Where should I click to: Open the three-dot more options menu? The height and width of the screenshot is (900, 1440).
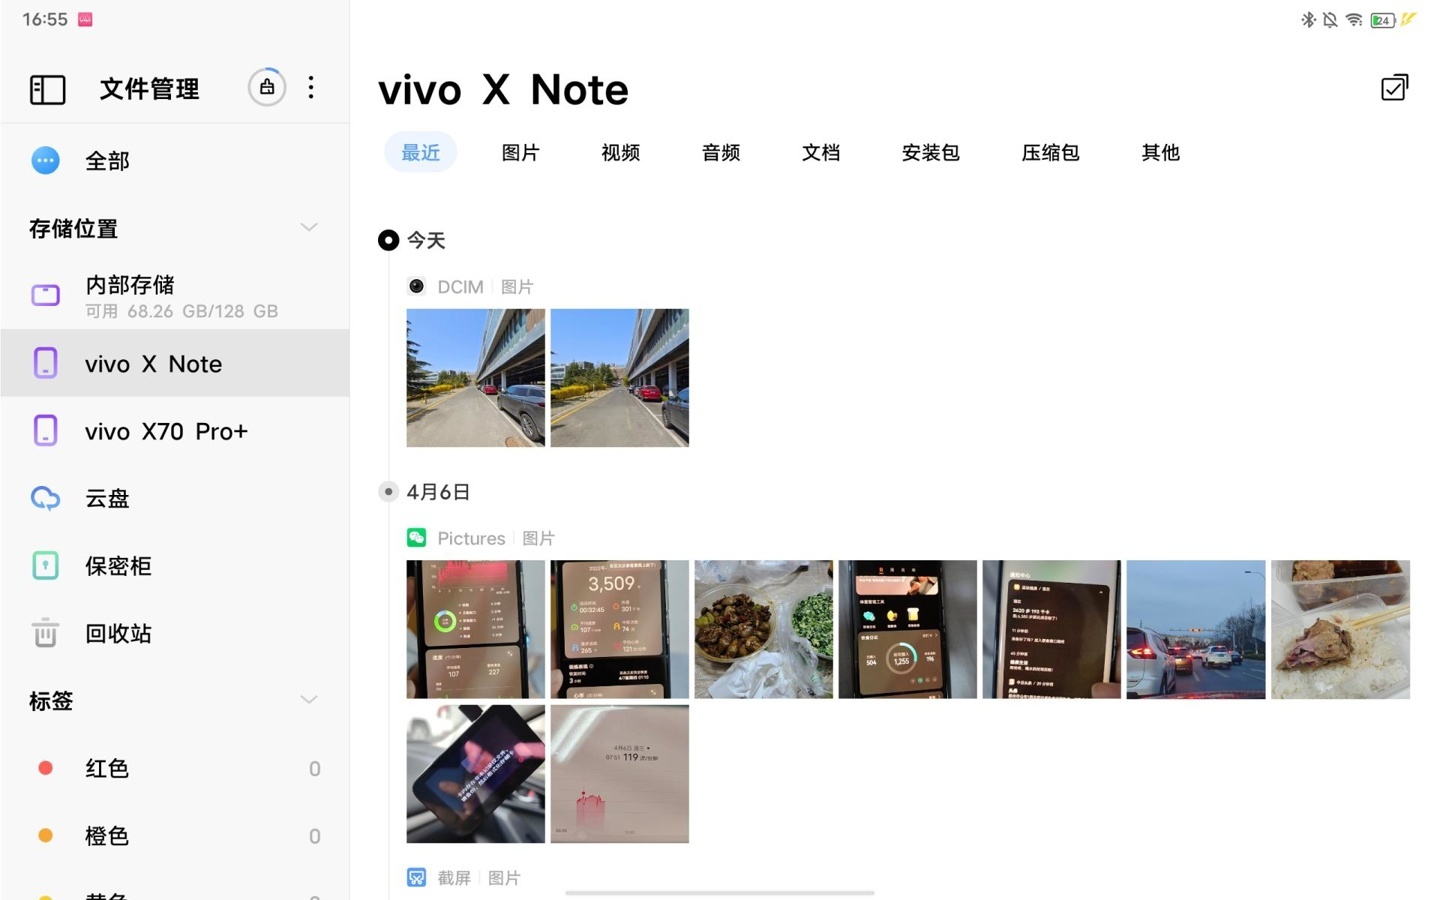point(311,88)
